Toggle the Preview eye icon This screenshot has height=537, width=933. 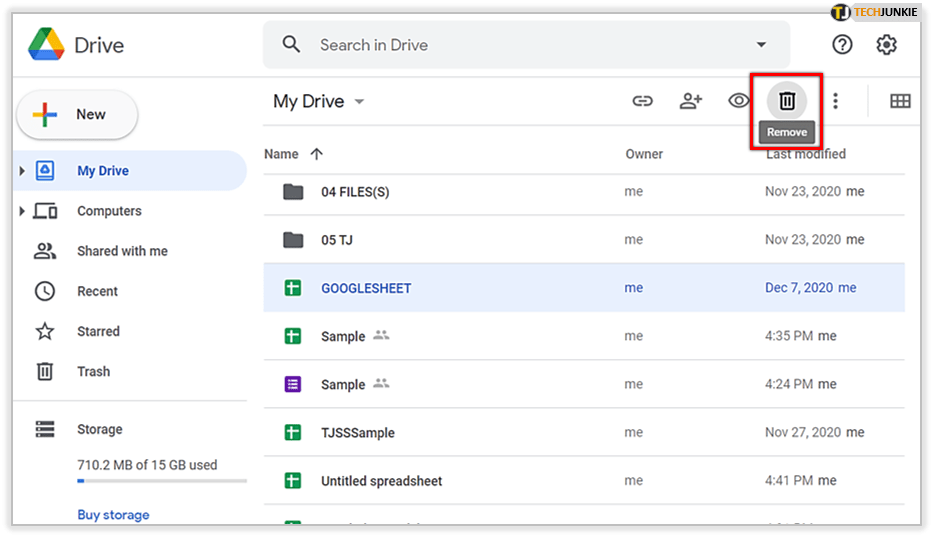pyautogui.click(x=738, y=101)
